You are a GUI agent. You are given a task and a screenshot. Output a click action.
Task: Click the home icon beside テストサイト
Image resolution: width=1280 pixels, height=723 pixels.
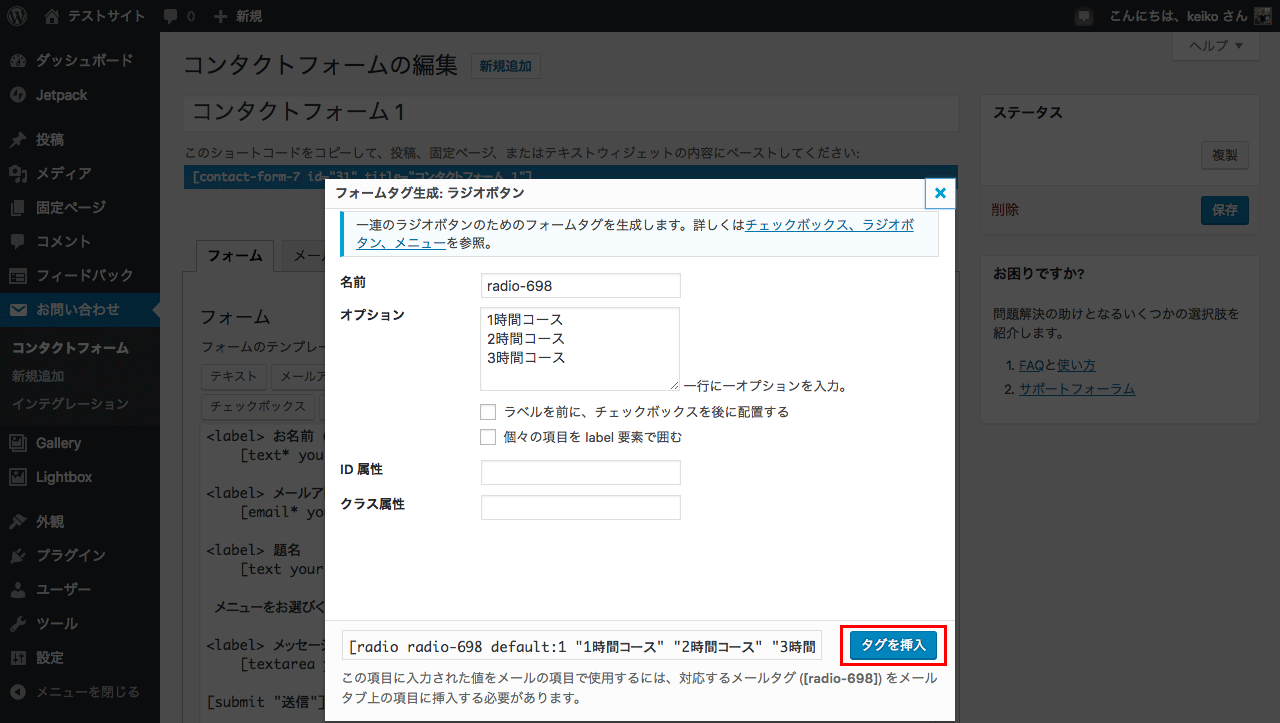[52, 16]
